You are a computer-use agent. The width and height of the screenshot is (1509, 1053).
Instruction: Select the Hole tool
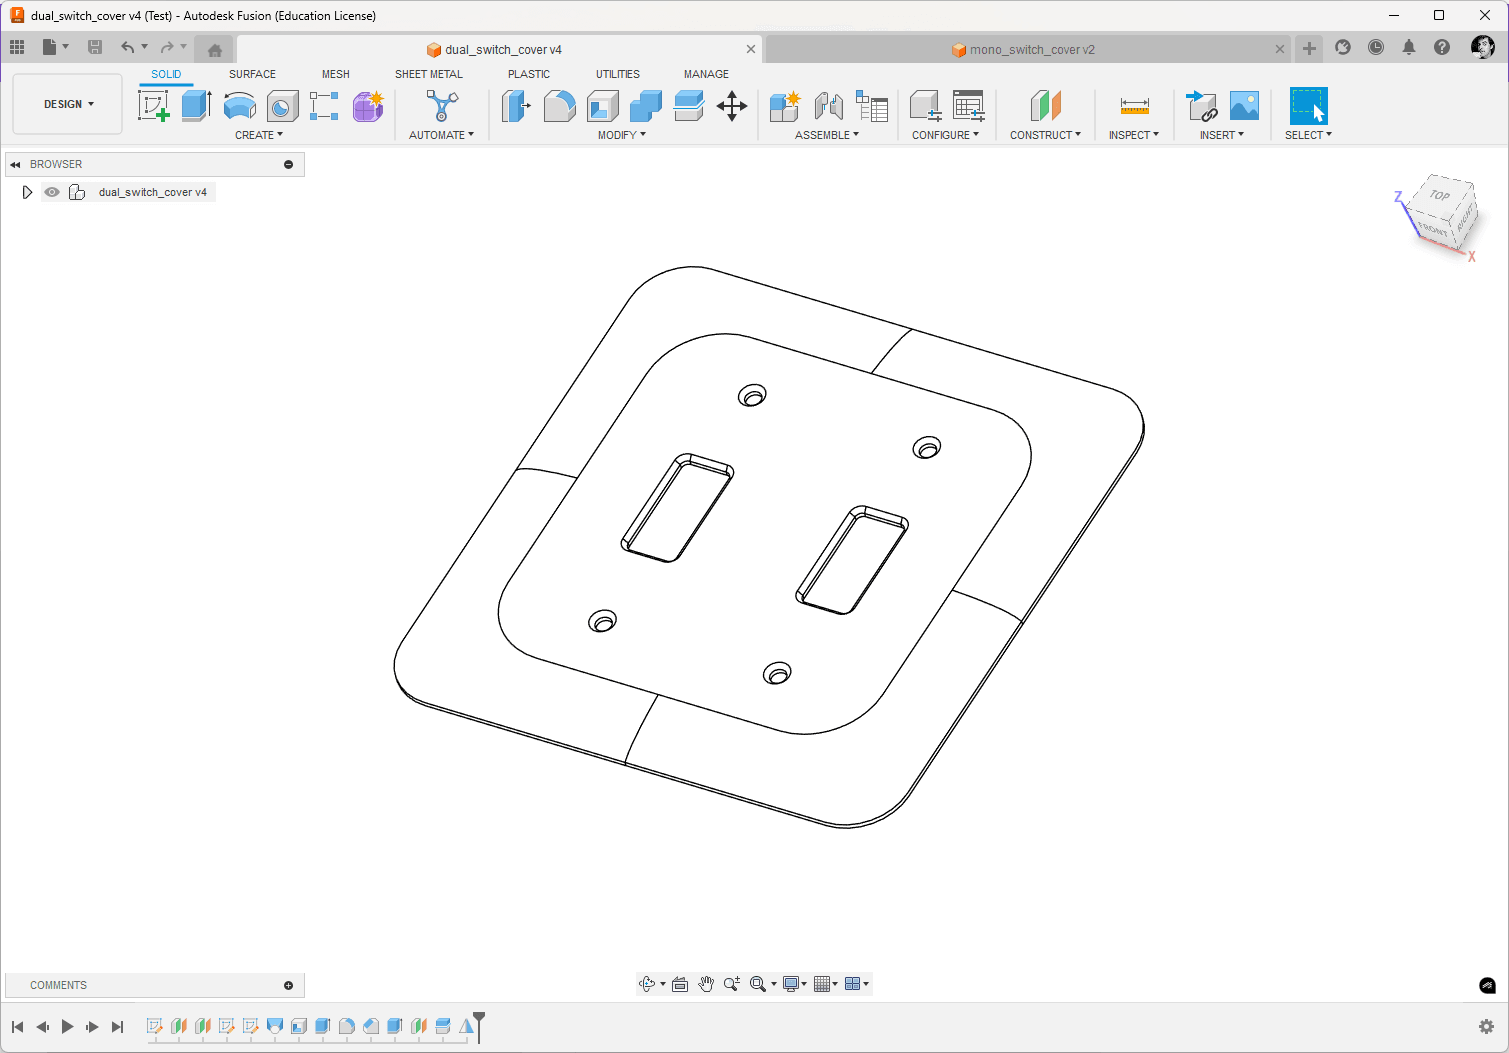(x=283, y=106)
